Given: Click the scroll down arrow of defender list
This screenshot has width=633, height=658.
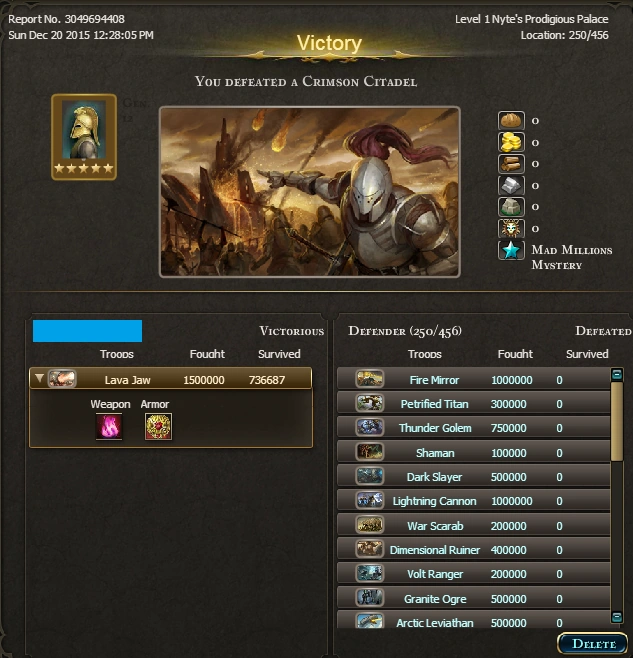Looking at the screenshot, I should (x=617, y=617).
